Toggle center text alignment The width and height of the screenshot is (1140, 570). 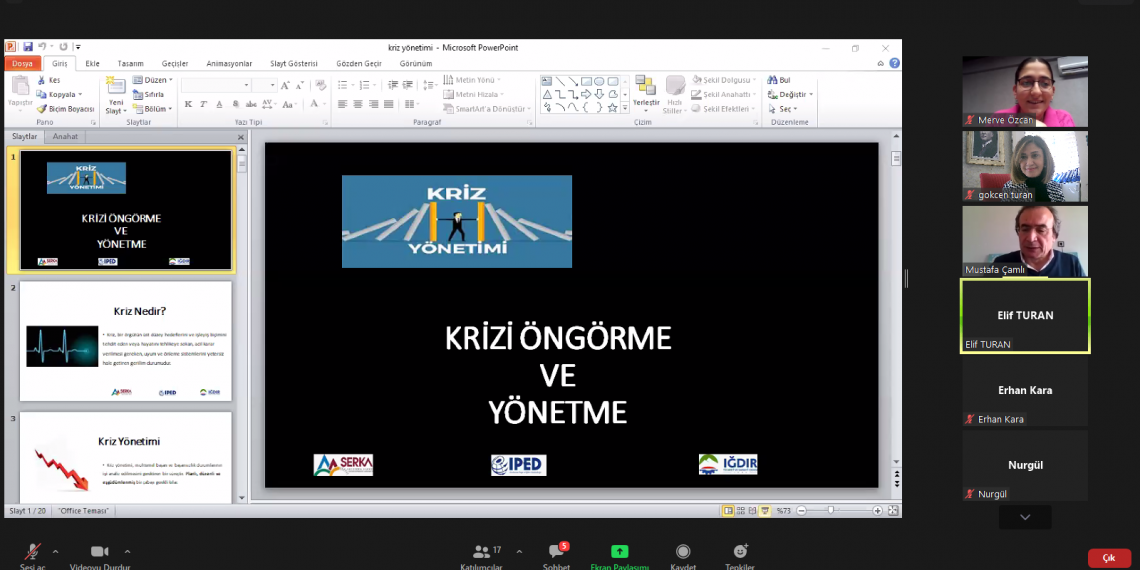click(358, 105)
